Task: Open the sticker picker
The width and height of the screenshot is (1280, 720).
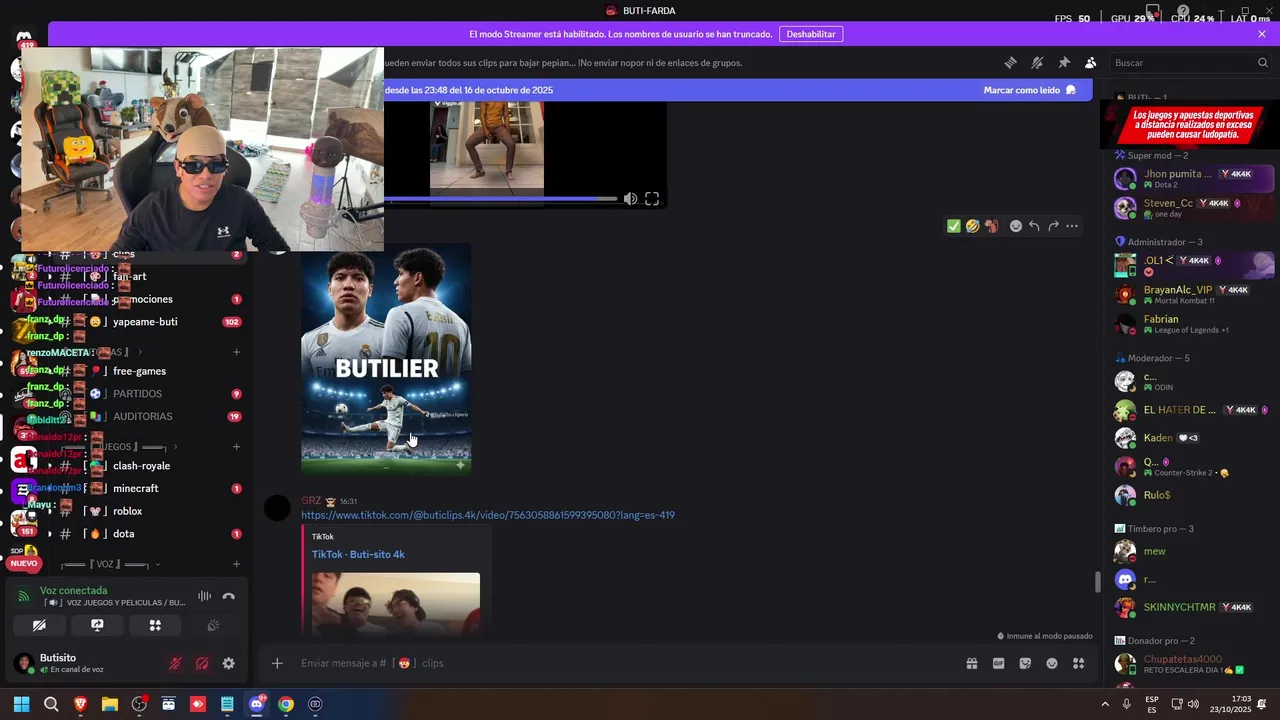Action: 1025,663
